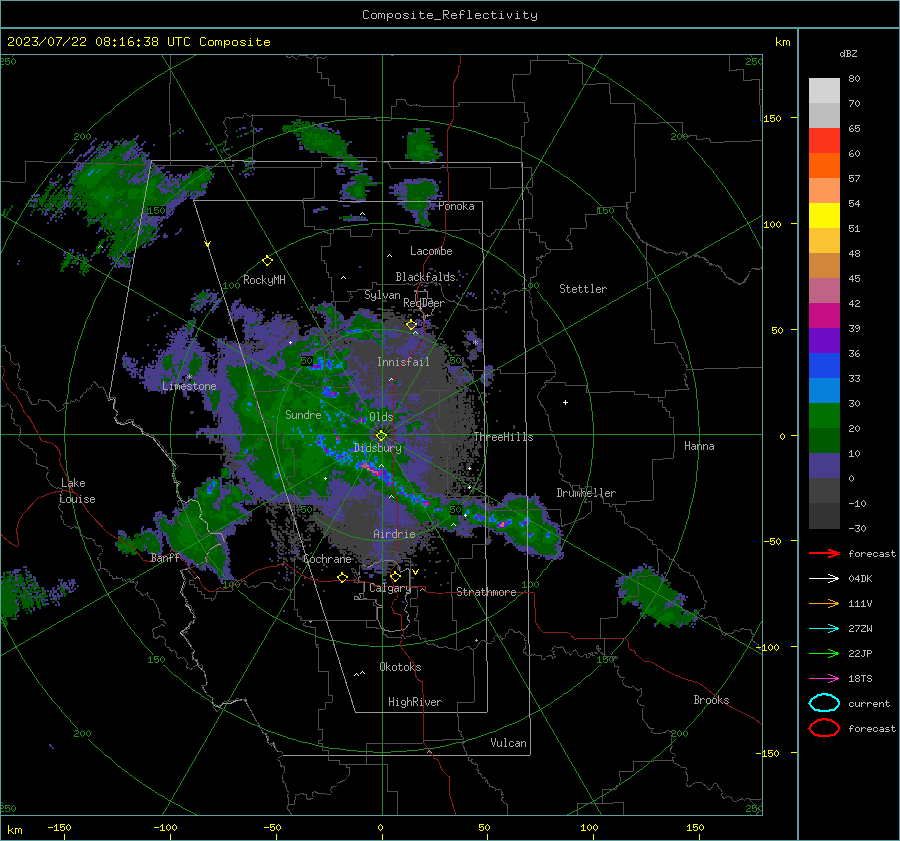Viewport: 900px width, 841px height.
Task: Pick the purple 36-39 dBZ swatch
Action: [x=824, y=340]
